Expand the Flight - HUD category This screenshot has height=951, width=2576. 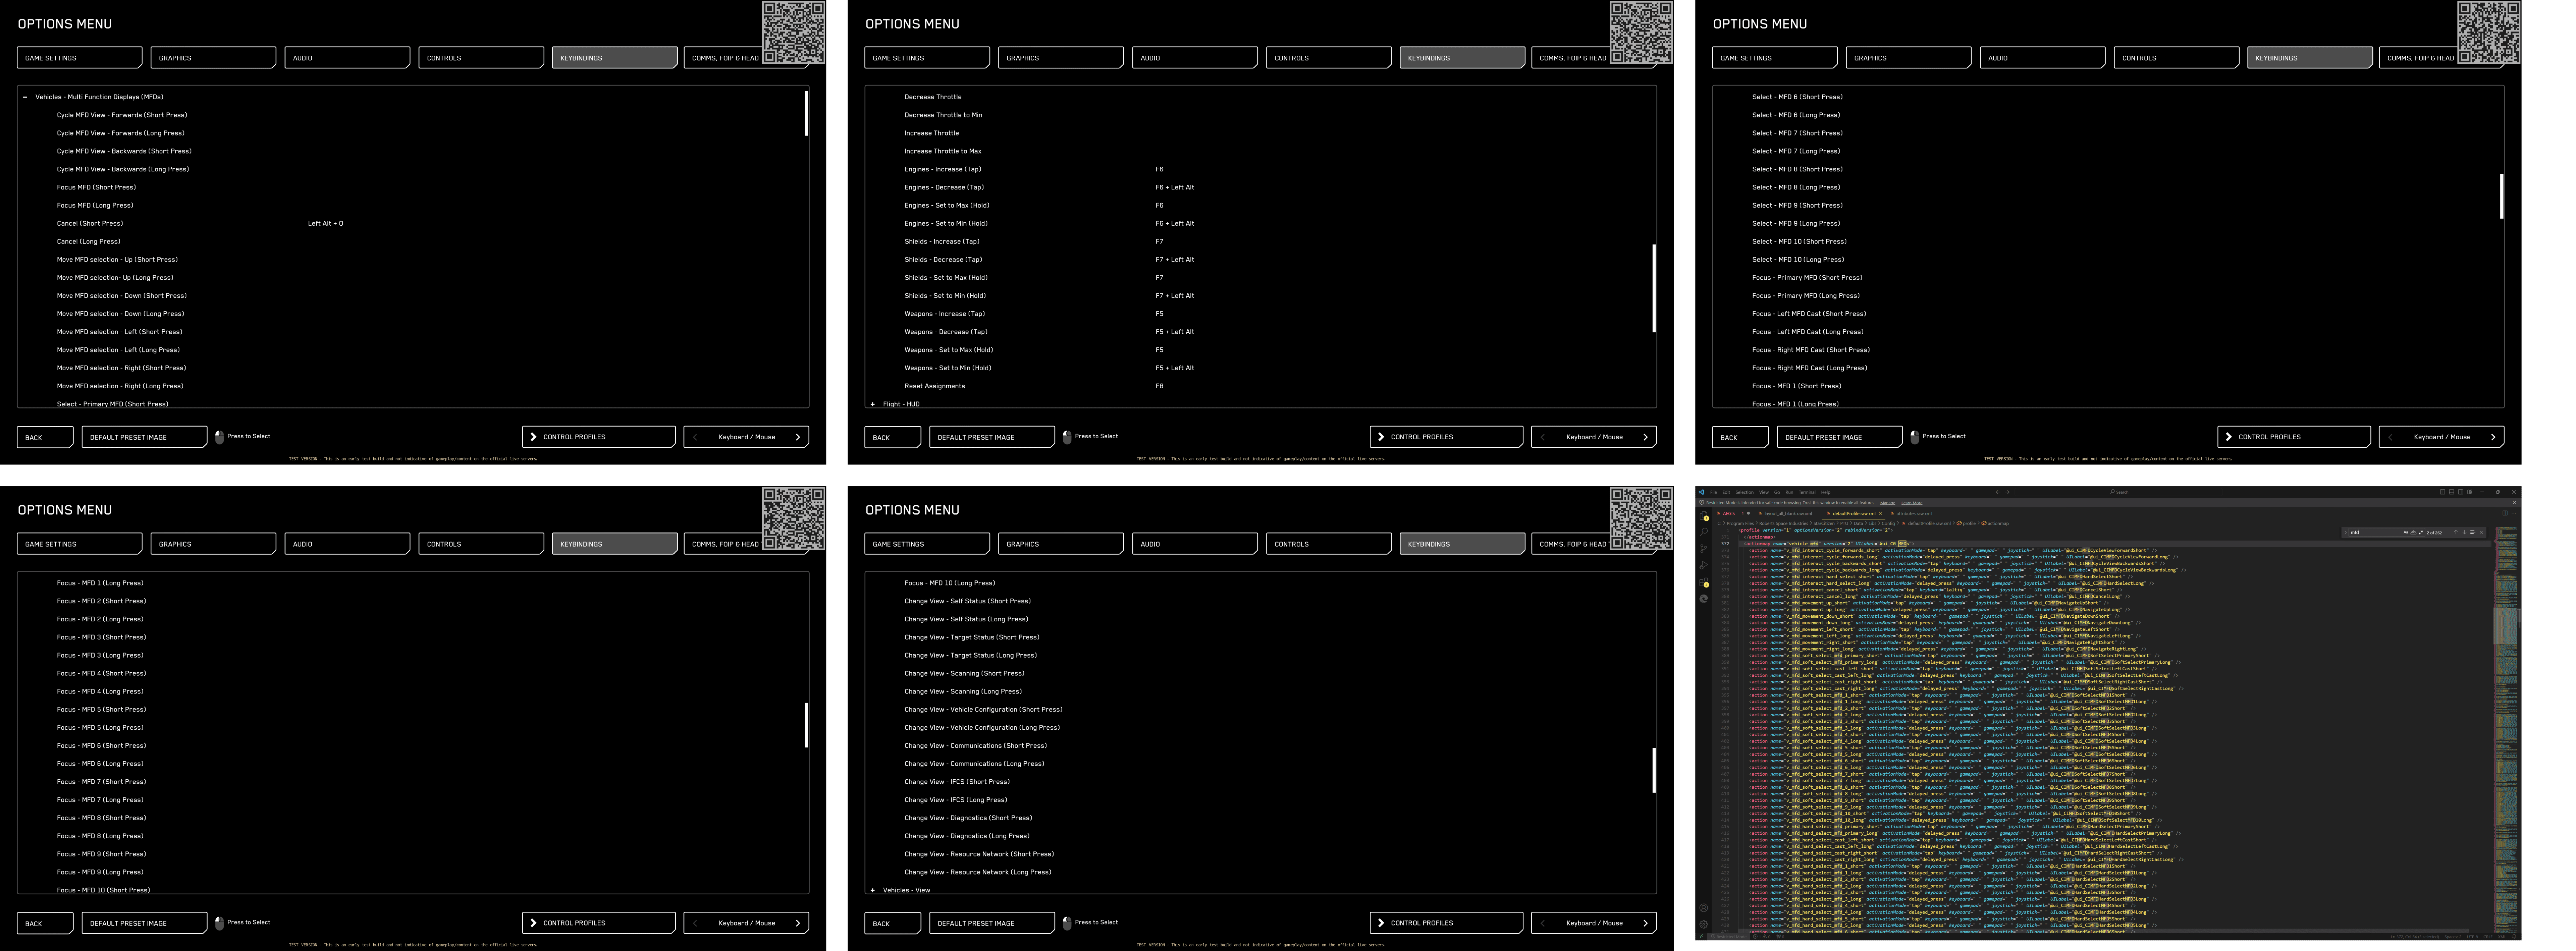873,404
